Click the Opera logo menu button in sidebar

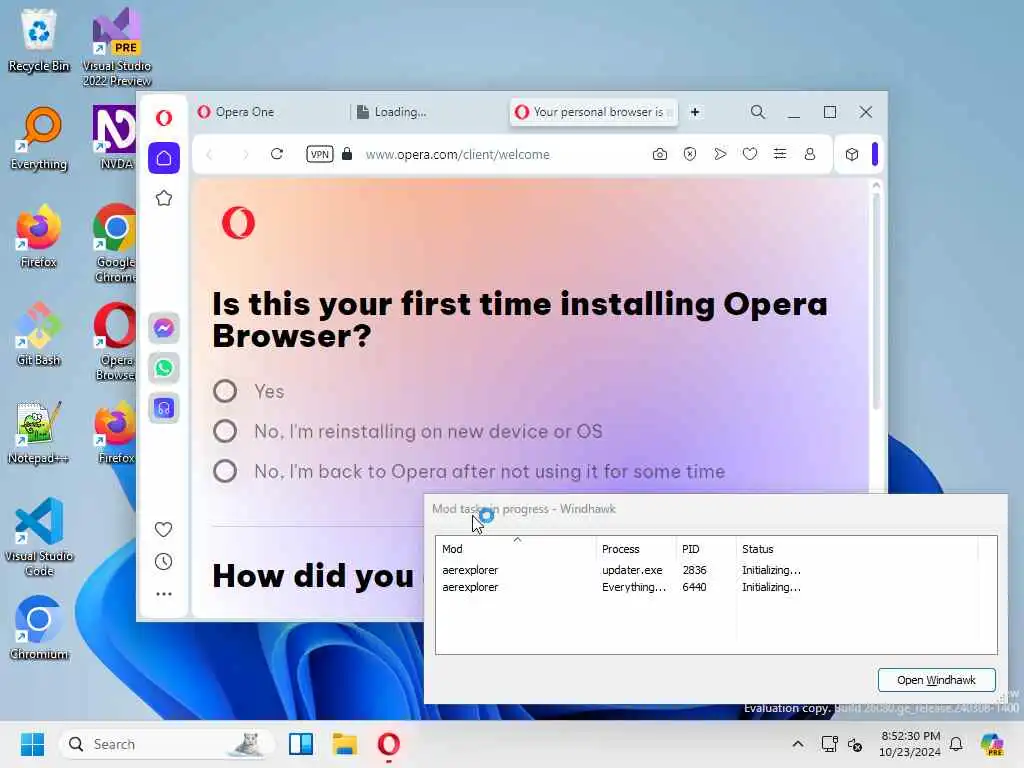pos(164,118)
